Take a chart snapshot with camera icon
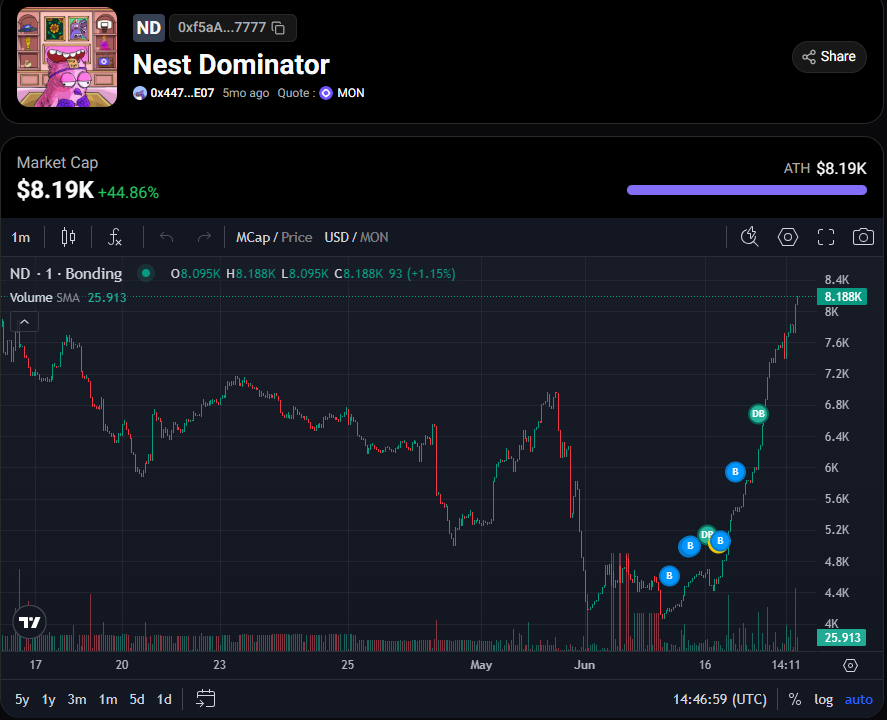887x720 pixels. point(863,237)
